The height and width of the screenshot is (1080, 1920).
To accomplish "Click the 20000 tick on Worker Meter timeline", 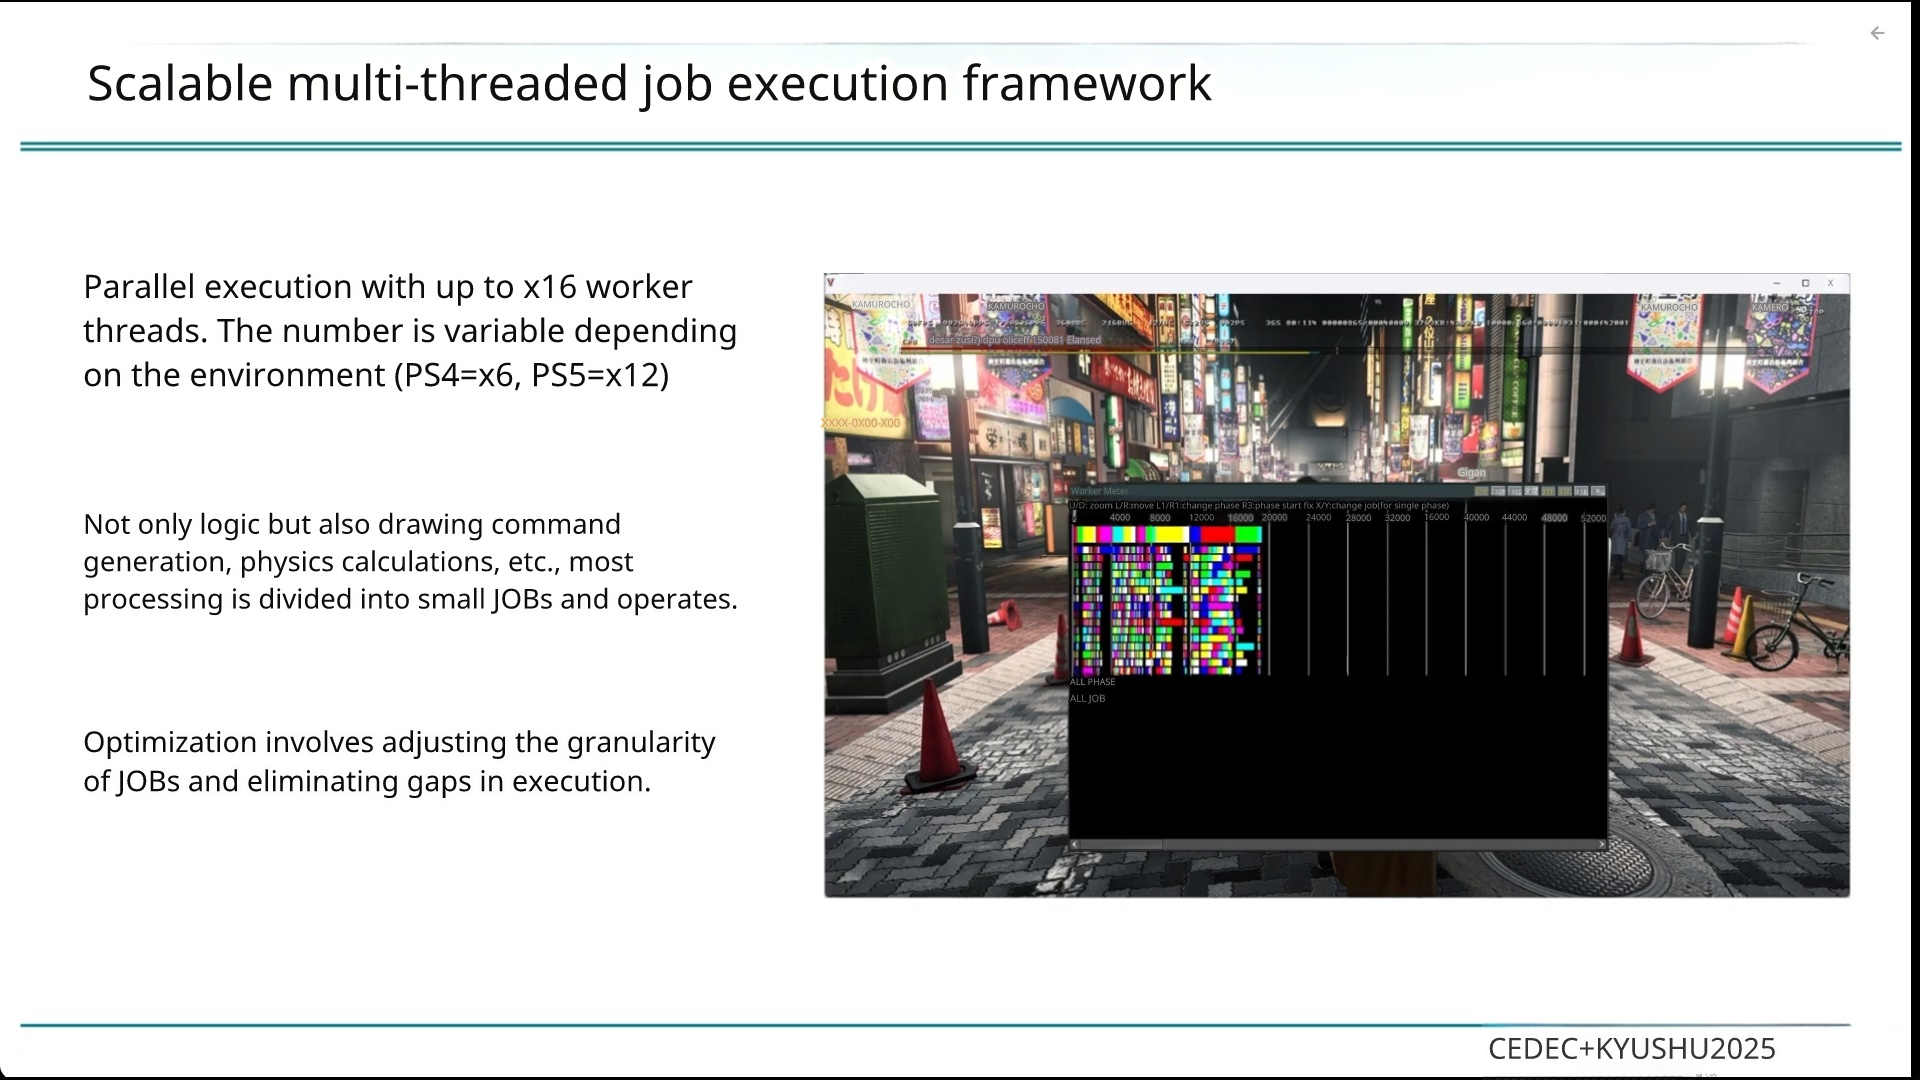I will [x=1274, y=518].
